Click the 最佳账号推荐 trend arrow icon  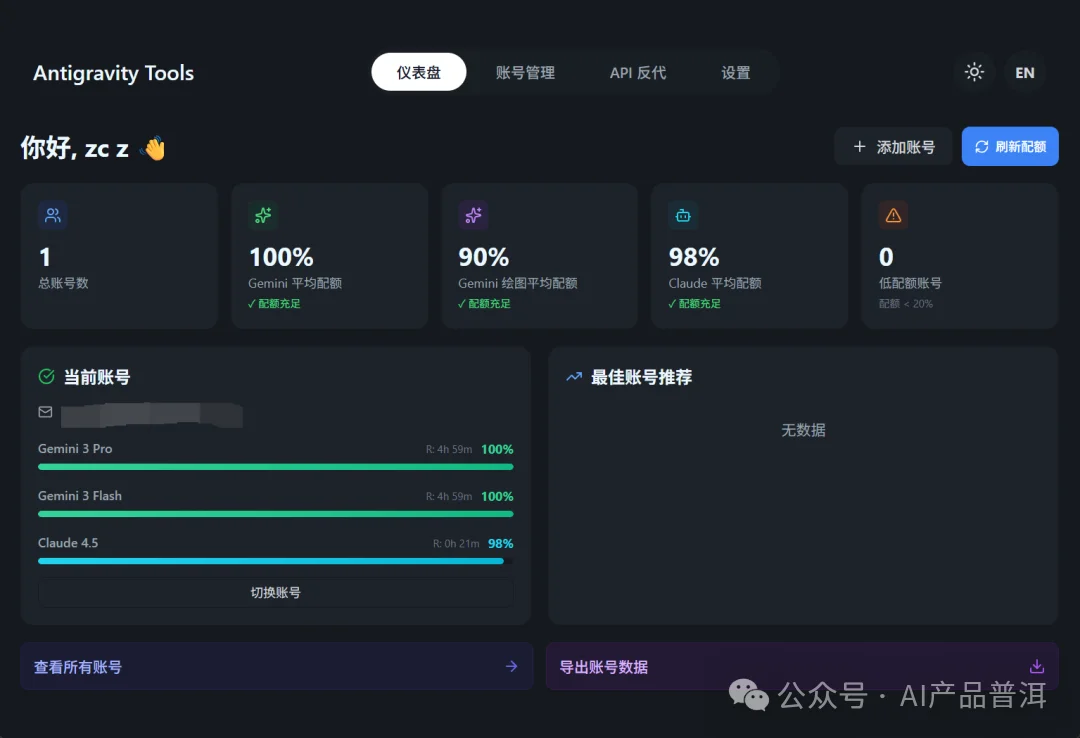pos(573,377)
